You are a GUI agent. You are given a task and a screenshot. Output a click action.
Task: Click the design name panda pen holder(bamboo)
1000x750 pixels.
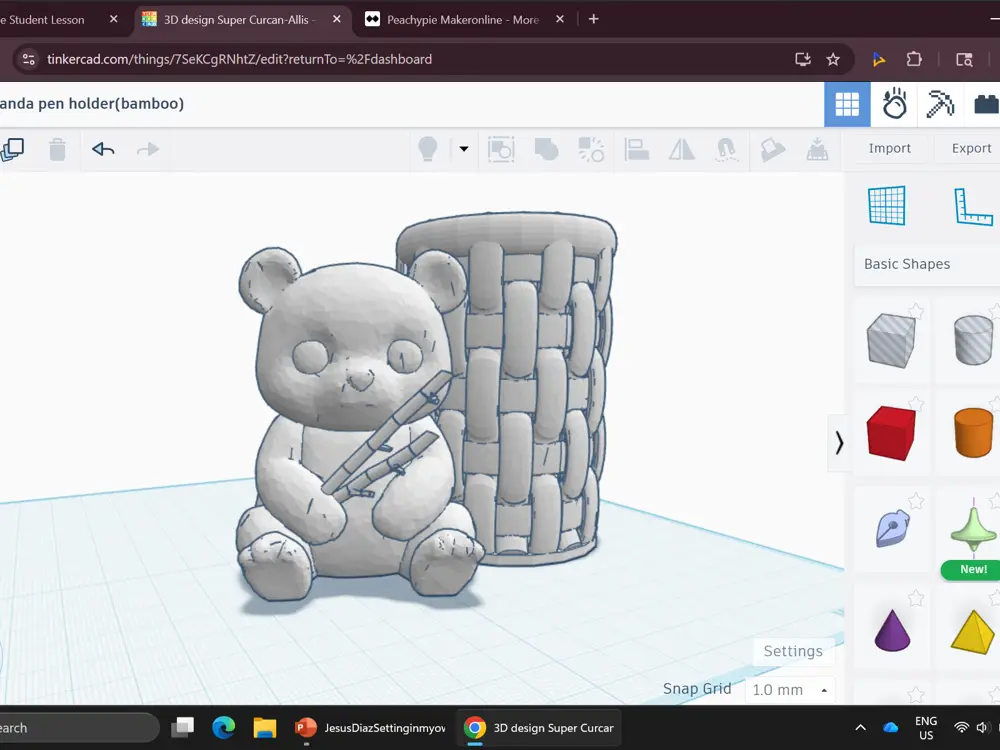click(x=92, y=103)
